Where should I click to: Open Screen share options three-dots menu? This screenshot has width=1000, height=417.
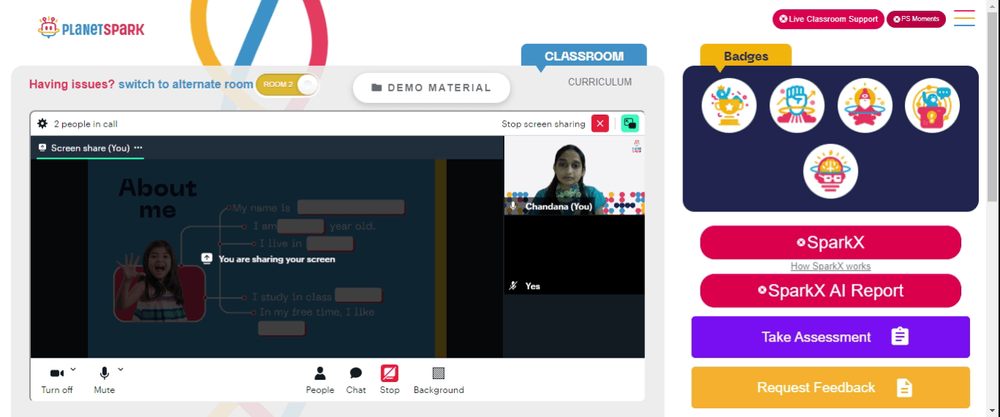point(138,148)
